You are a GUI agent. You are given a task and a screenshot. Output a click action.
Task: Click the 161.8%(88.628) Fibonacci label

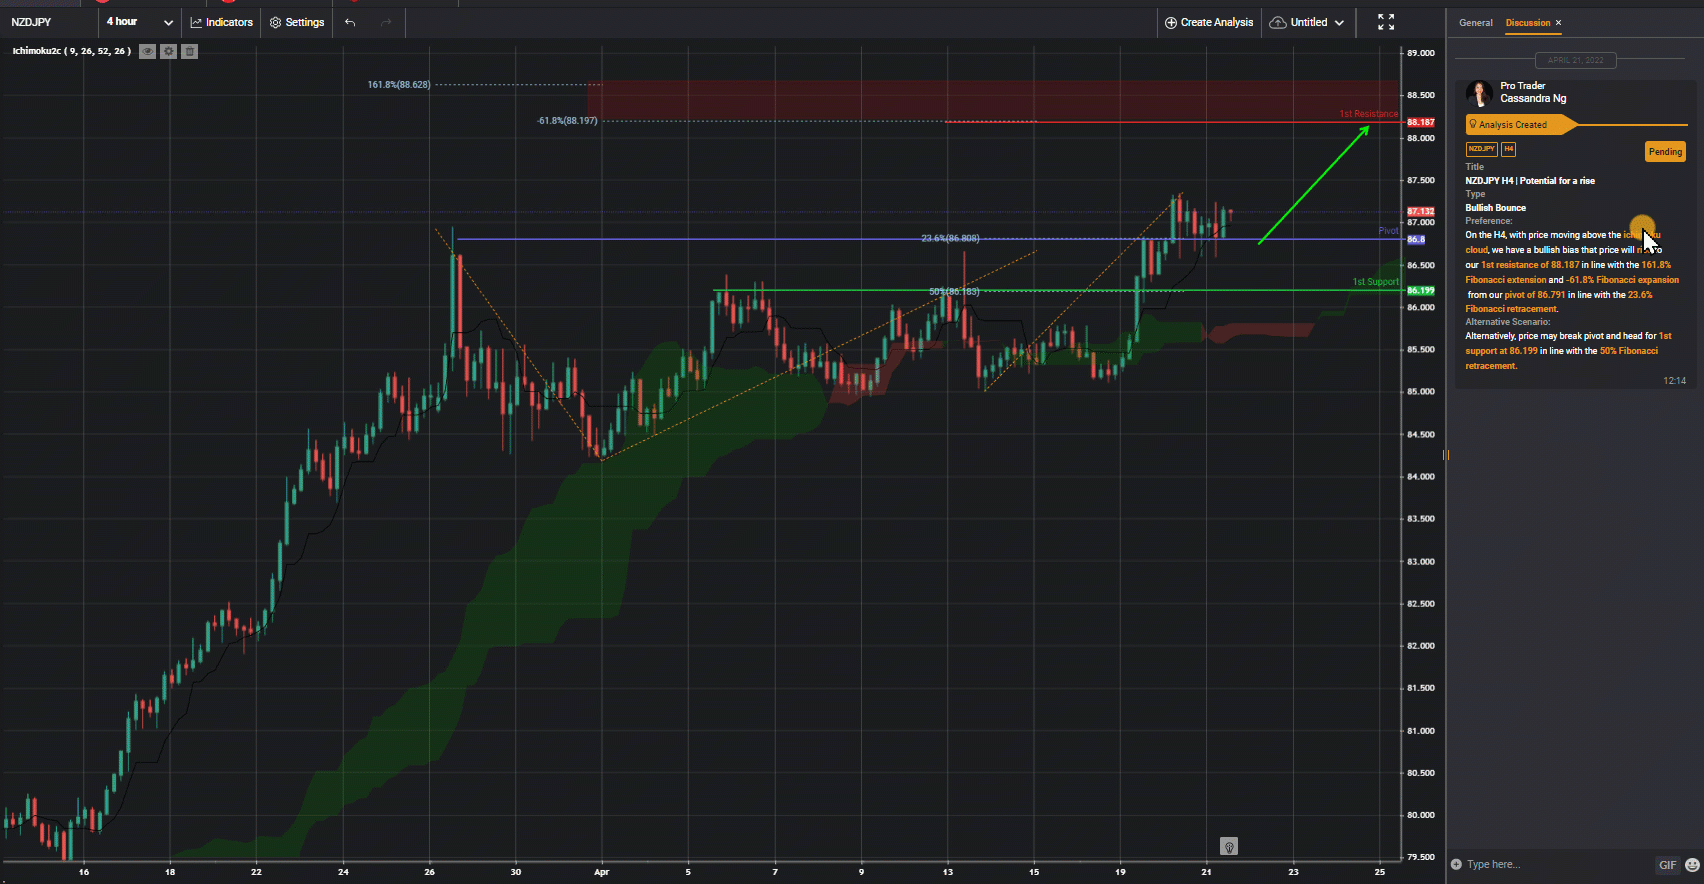pos(399,85)
